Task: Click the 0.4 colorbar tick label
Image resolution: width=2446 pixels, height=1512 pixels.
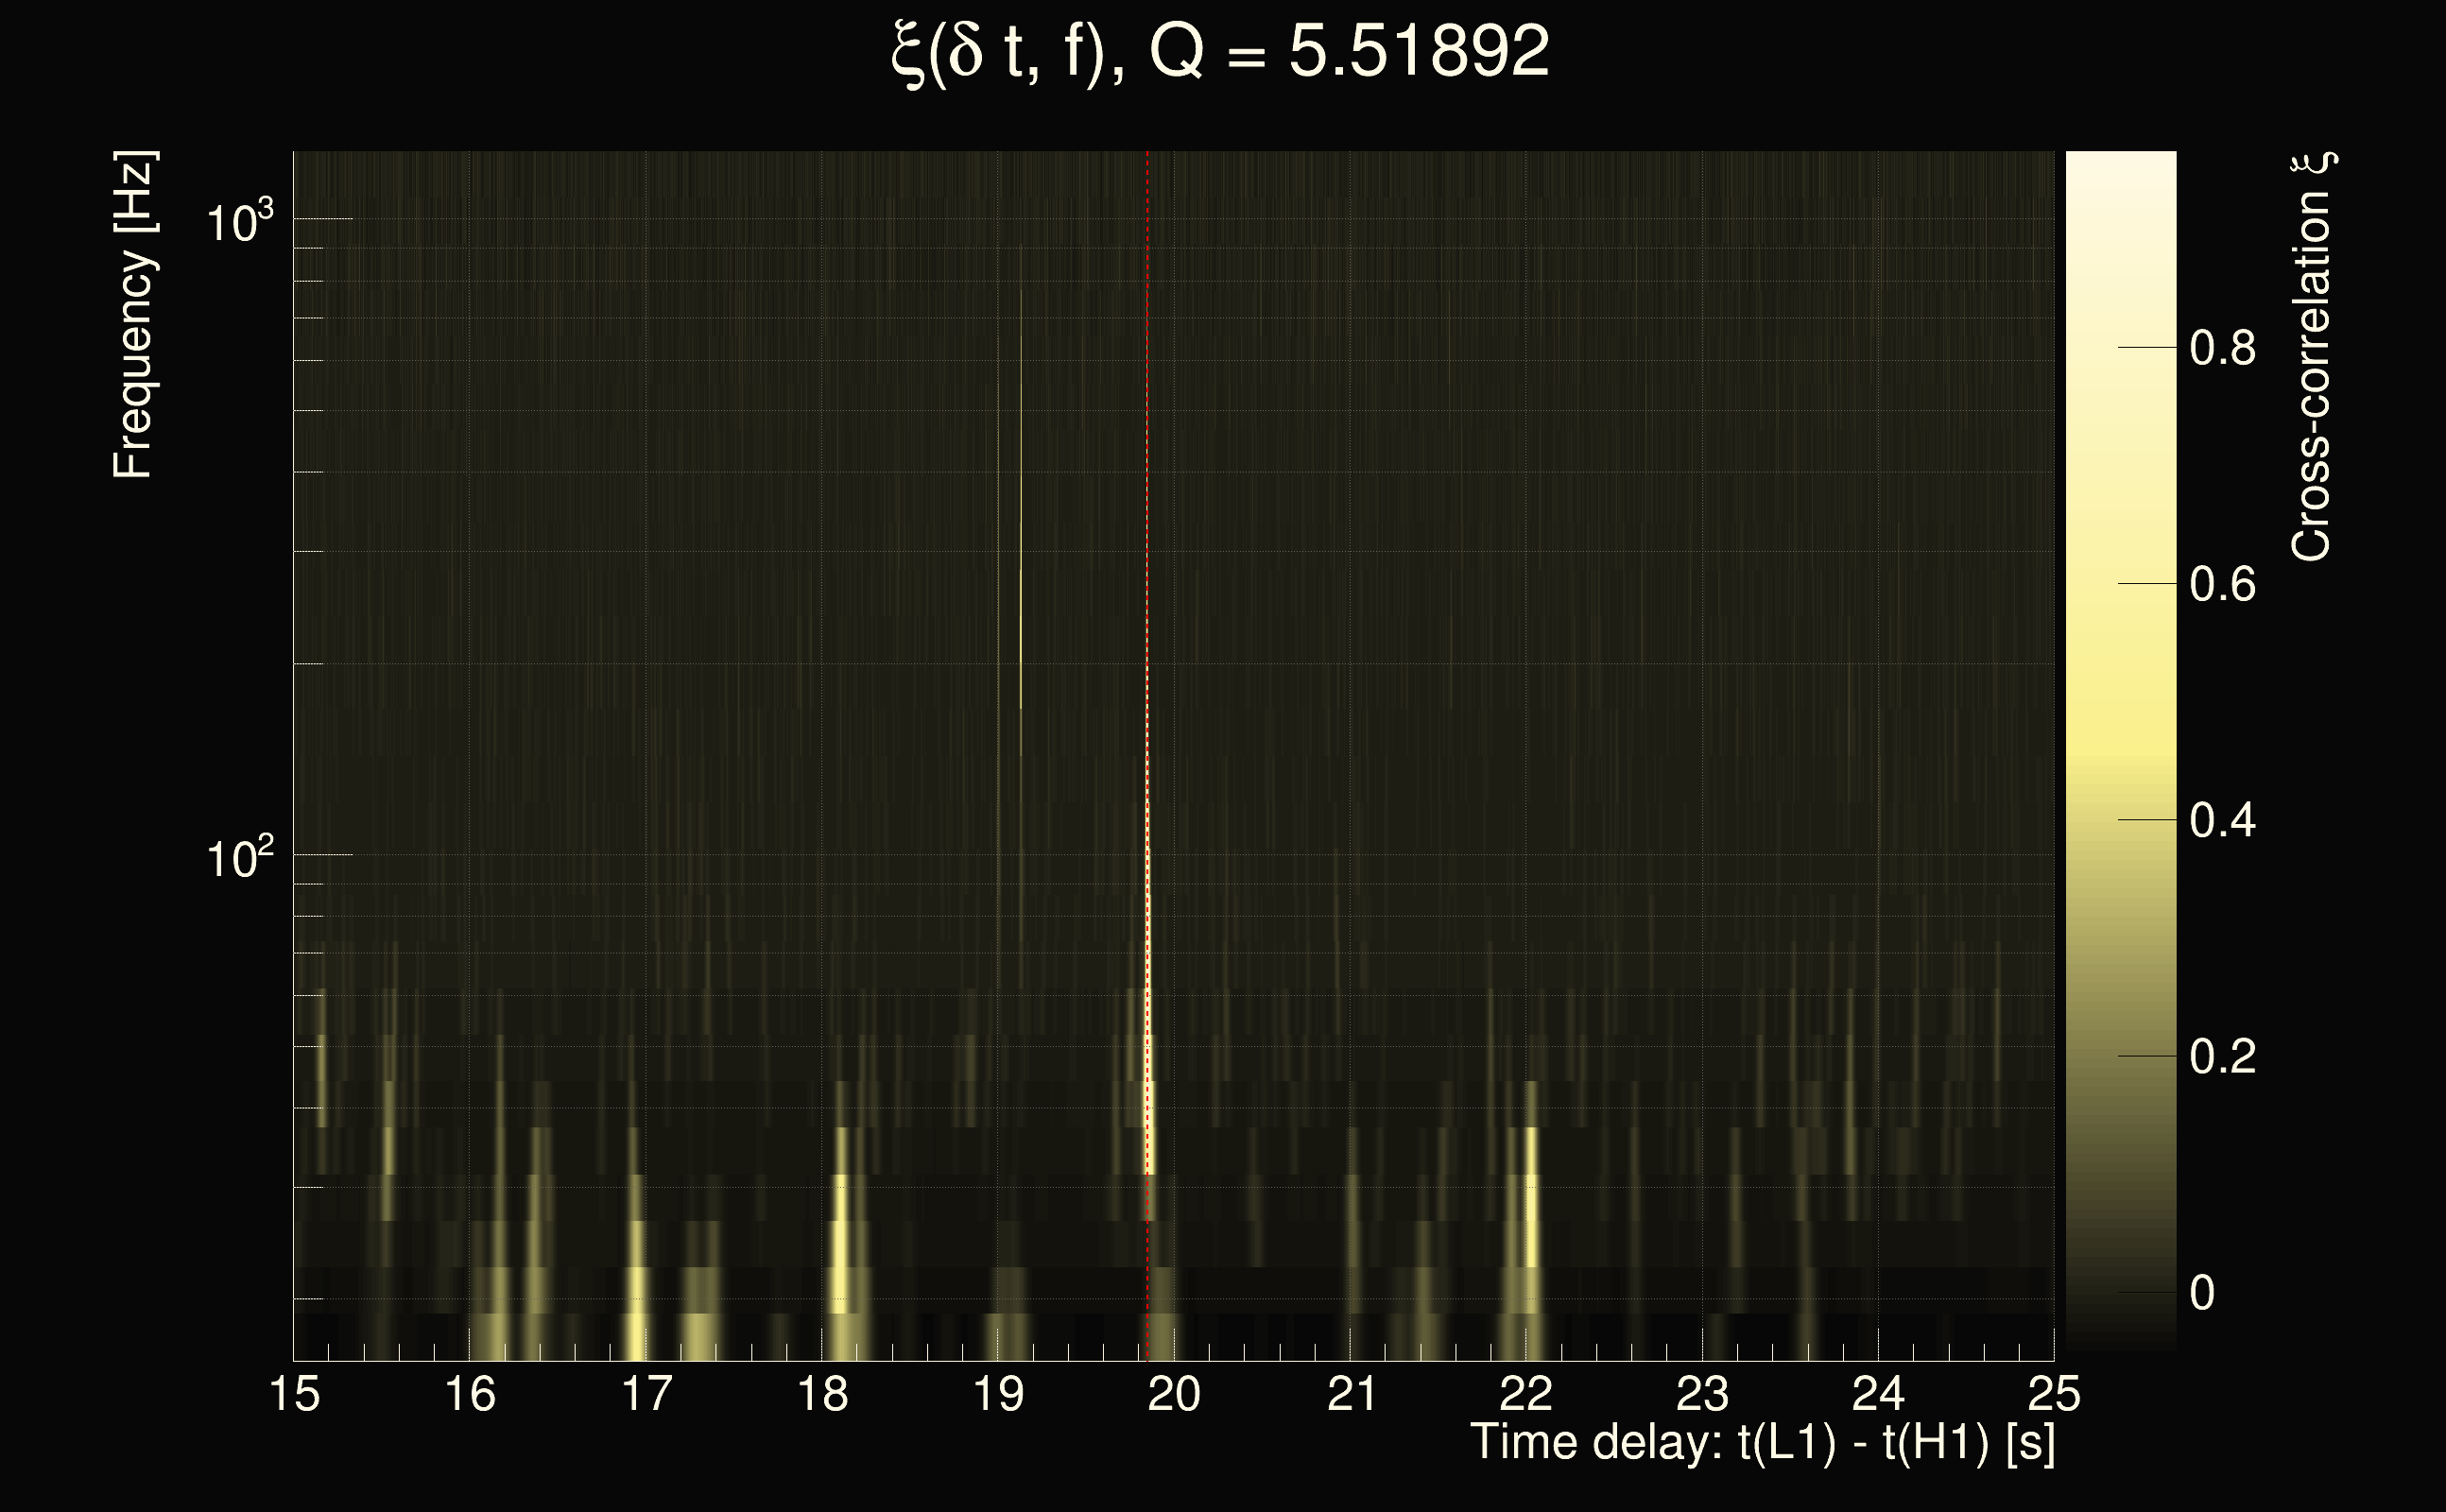Action: click(x=2222, y=821)
